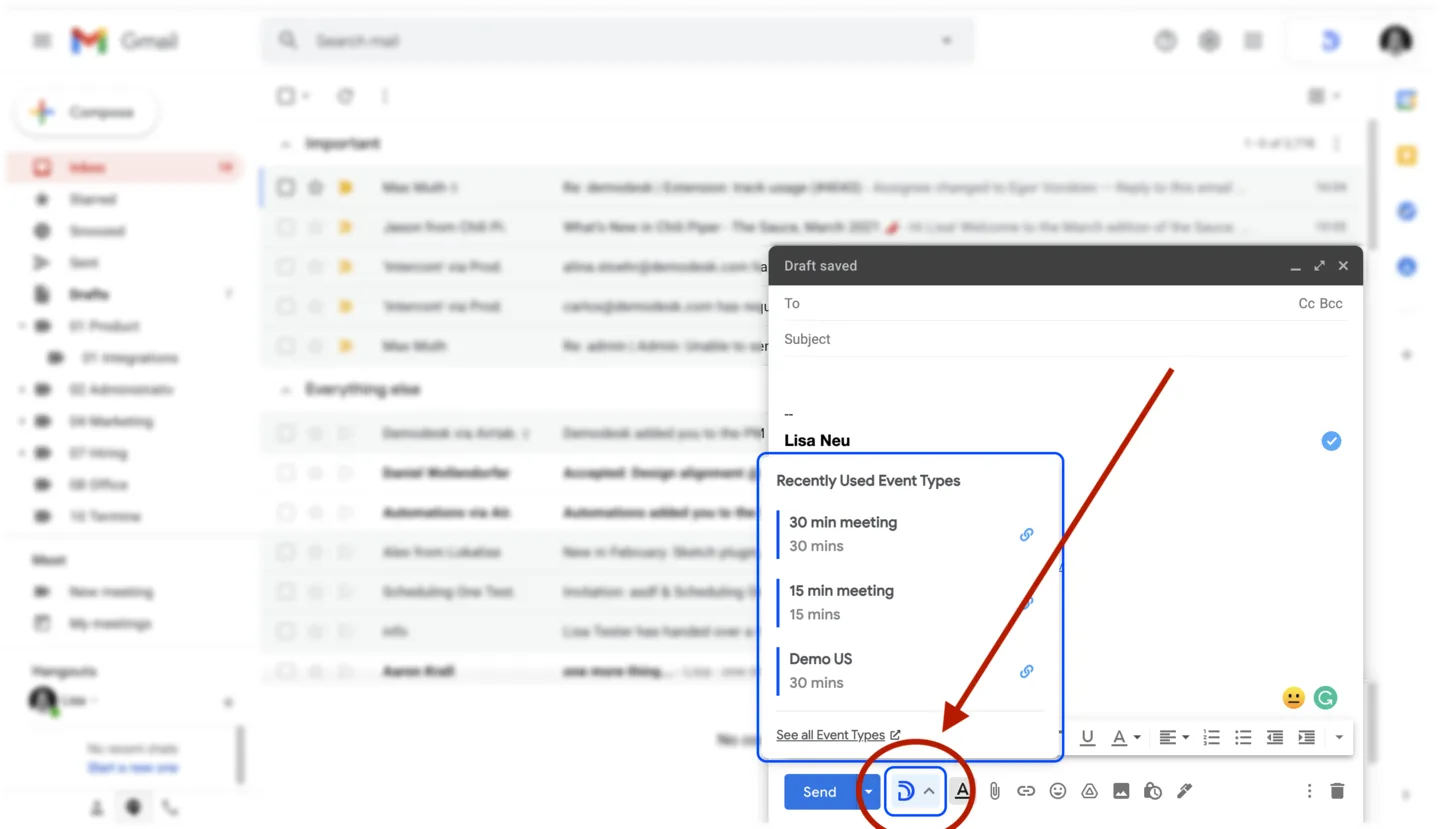Insert link with the chain icon in compose toolbar
The image size is (1440, 829).
pyautogui.click(x=1026, y=791)
